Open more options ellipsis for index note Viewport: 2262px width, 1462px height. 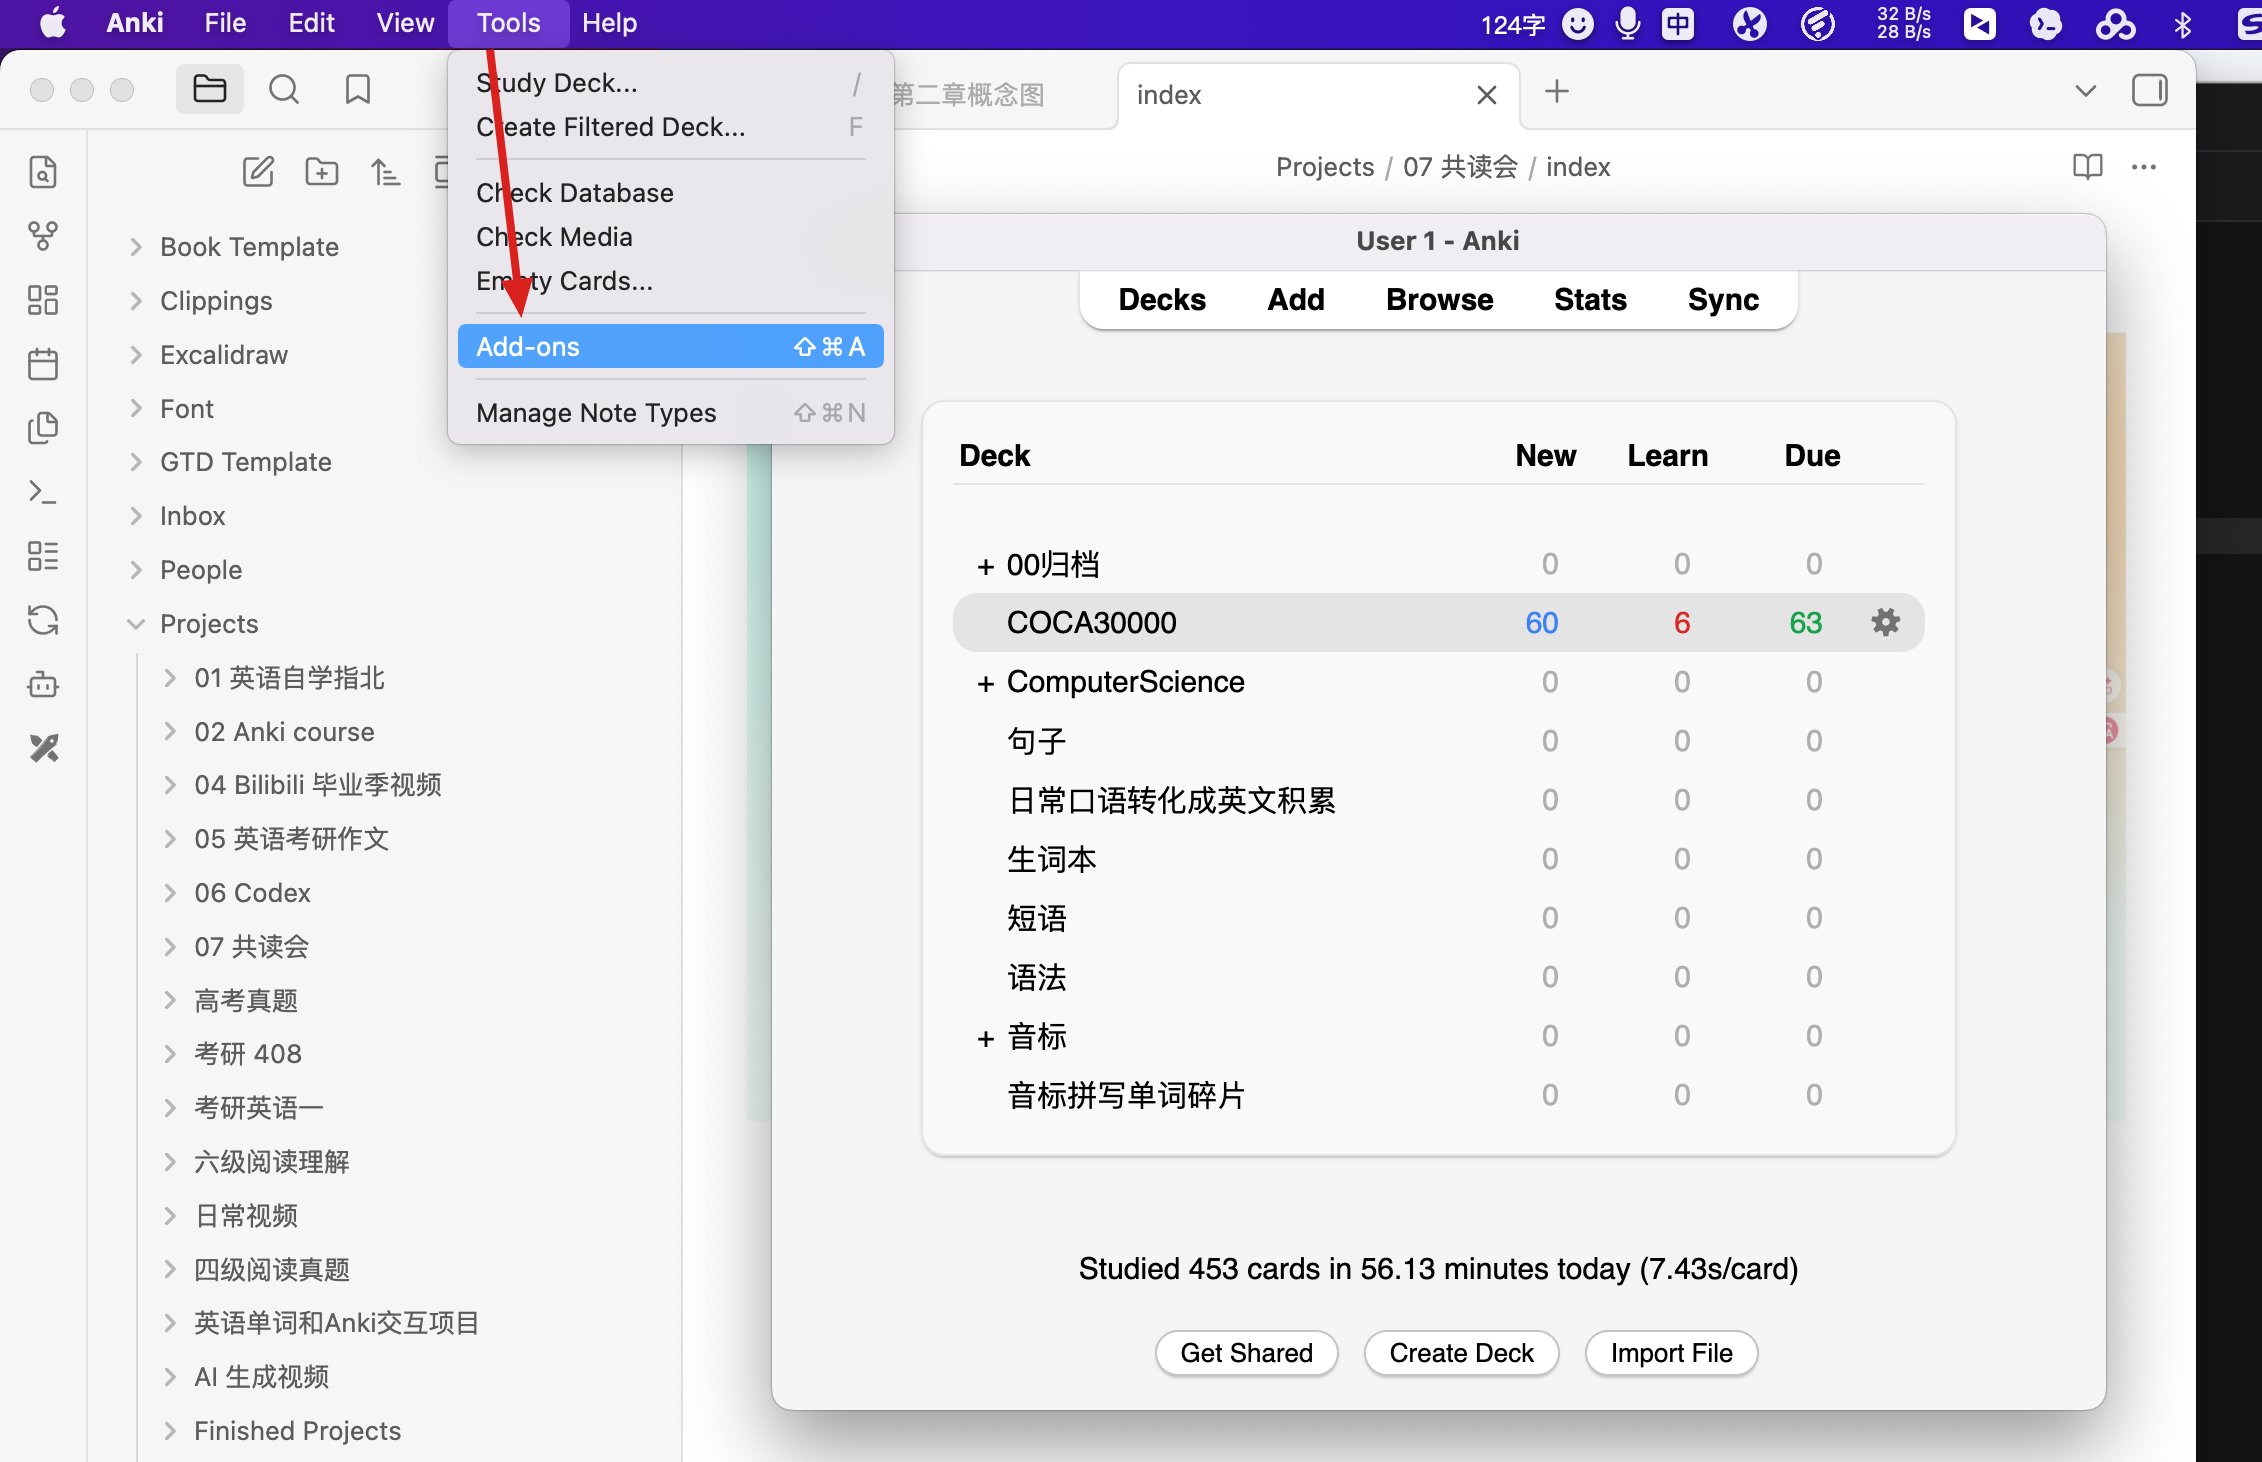tap(2144, 167)
